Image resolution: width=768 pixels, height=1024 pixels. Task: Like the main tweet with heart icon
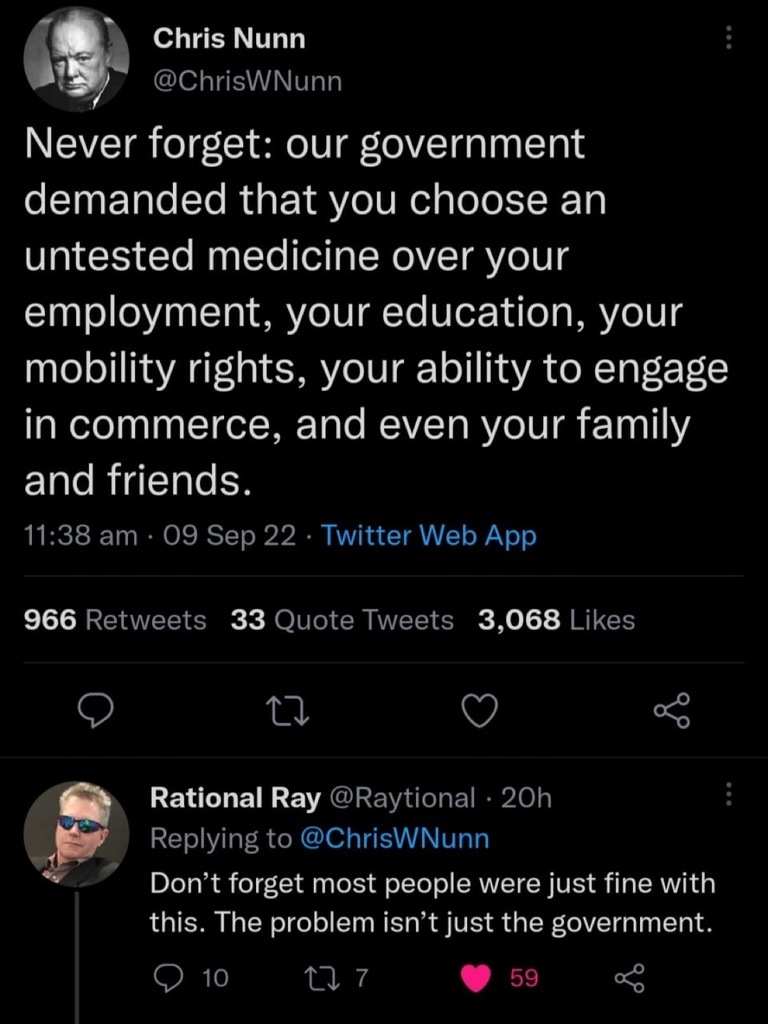(x=481, y=711)
